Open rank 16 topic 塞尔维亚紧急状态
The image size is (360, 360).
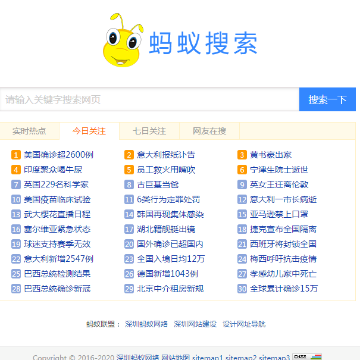pos(57,229)
